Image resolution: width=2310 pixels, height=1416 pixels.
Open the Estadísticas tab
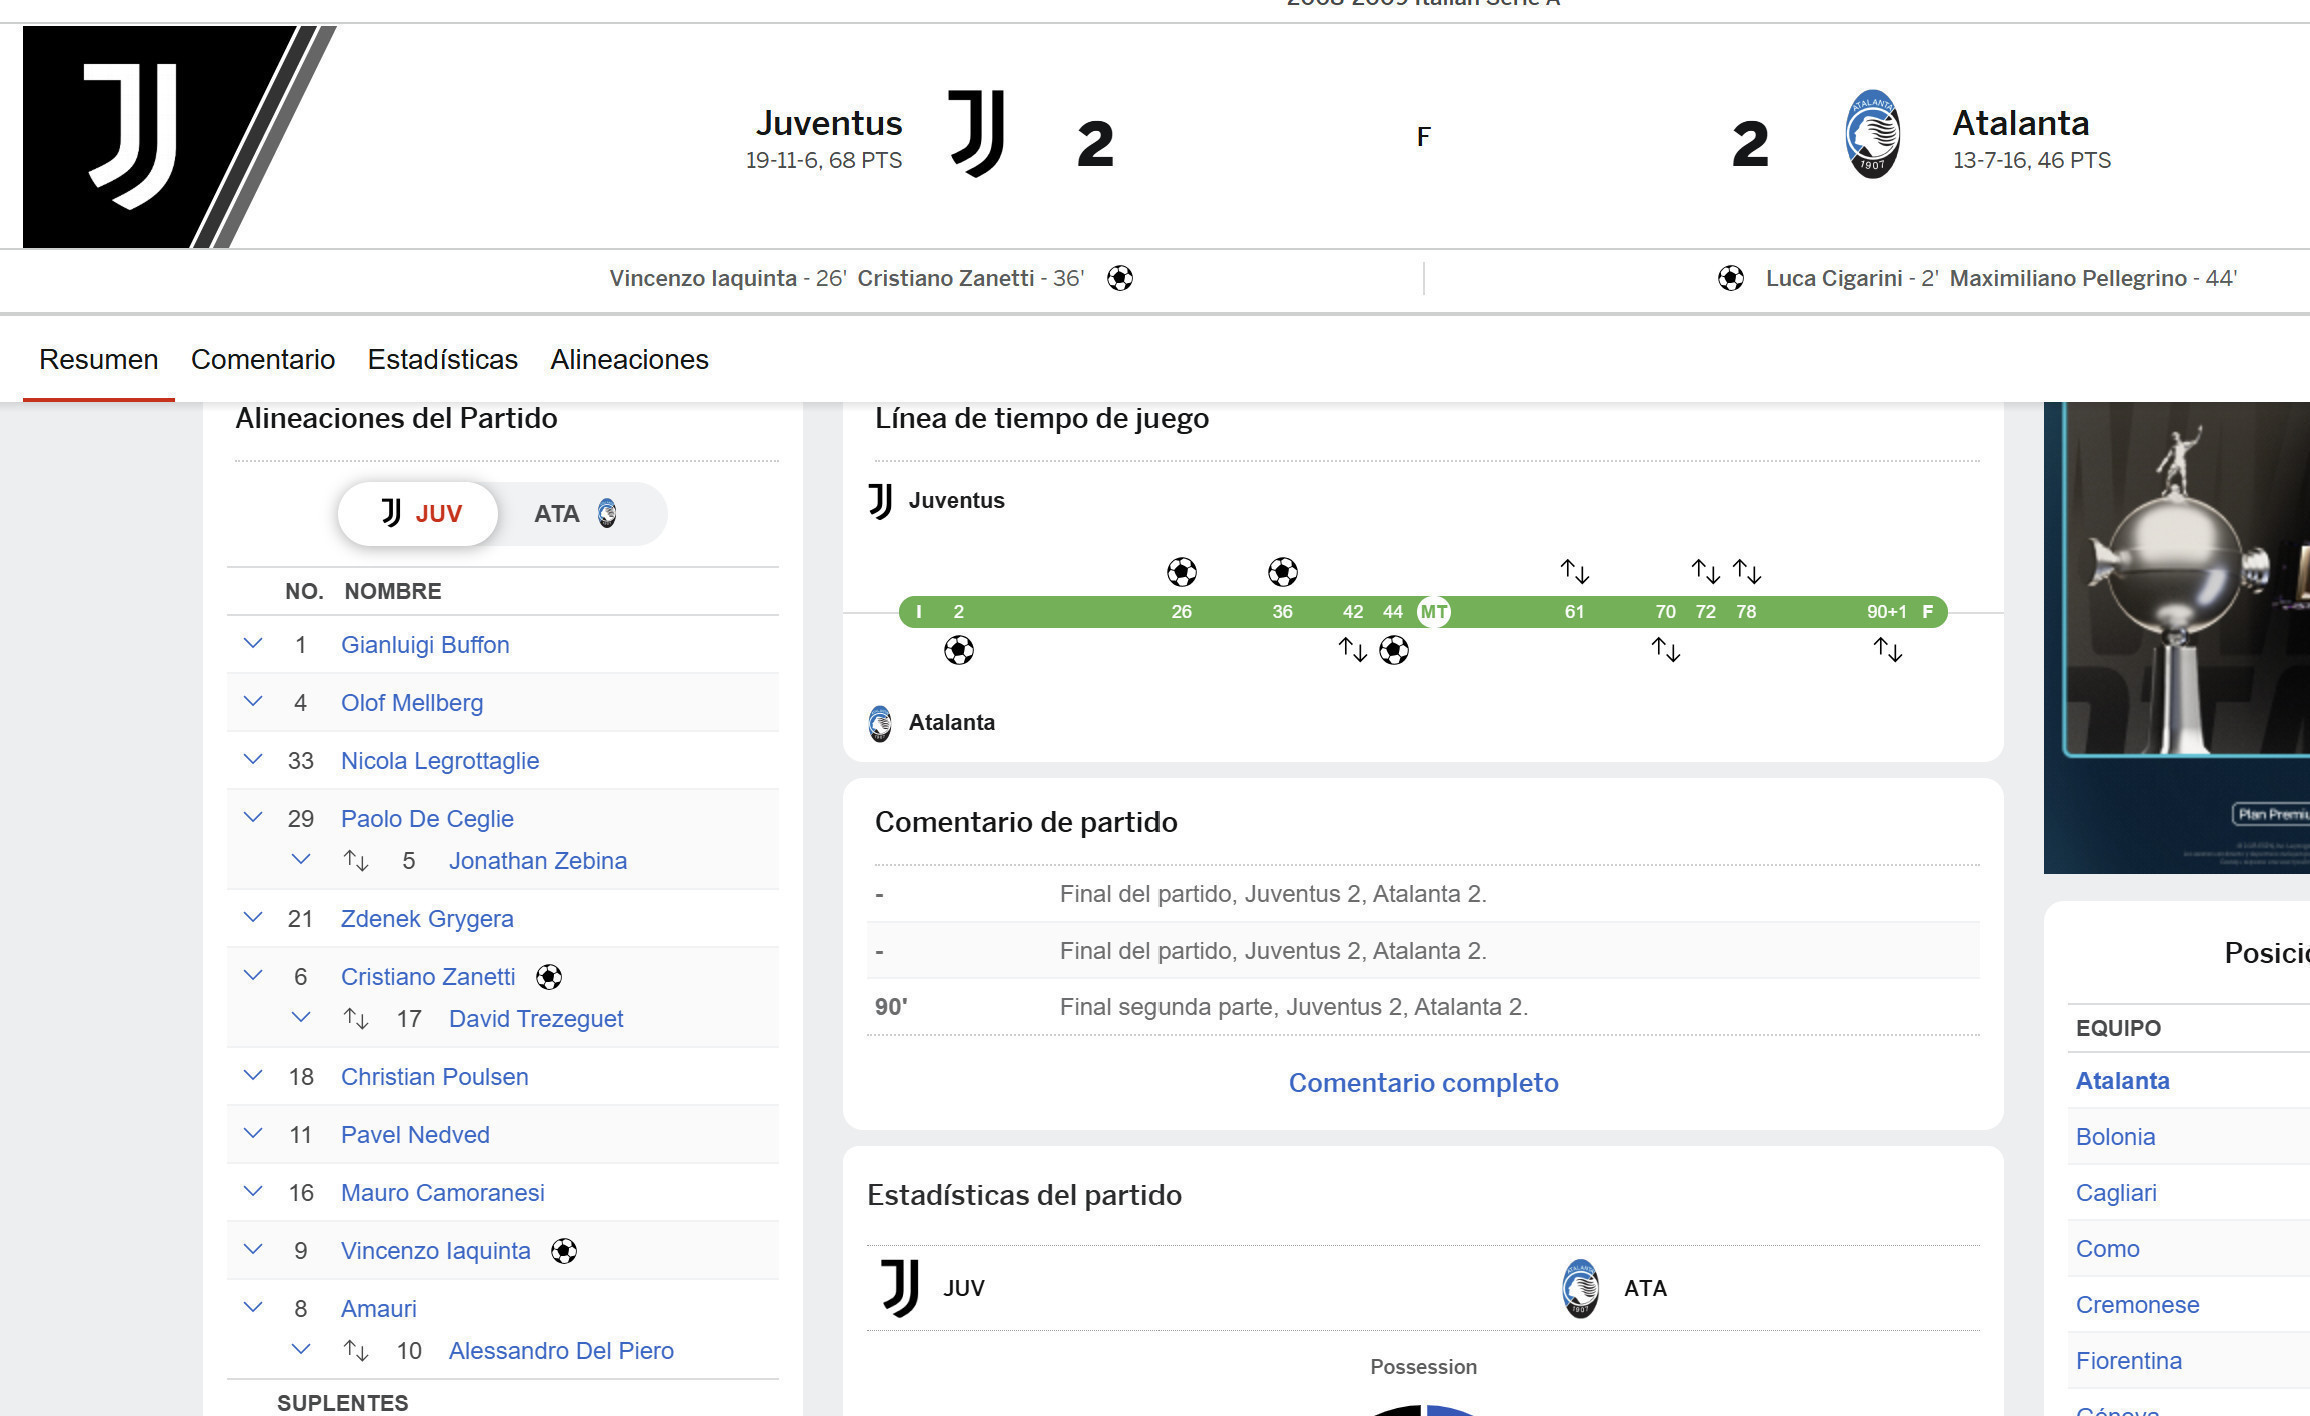pos(443,360)
